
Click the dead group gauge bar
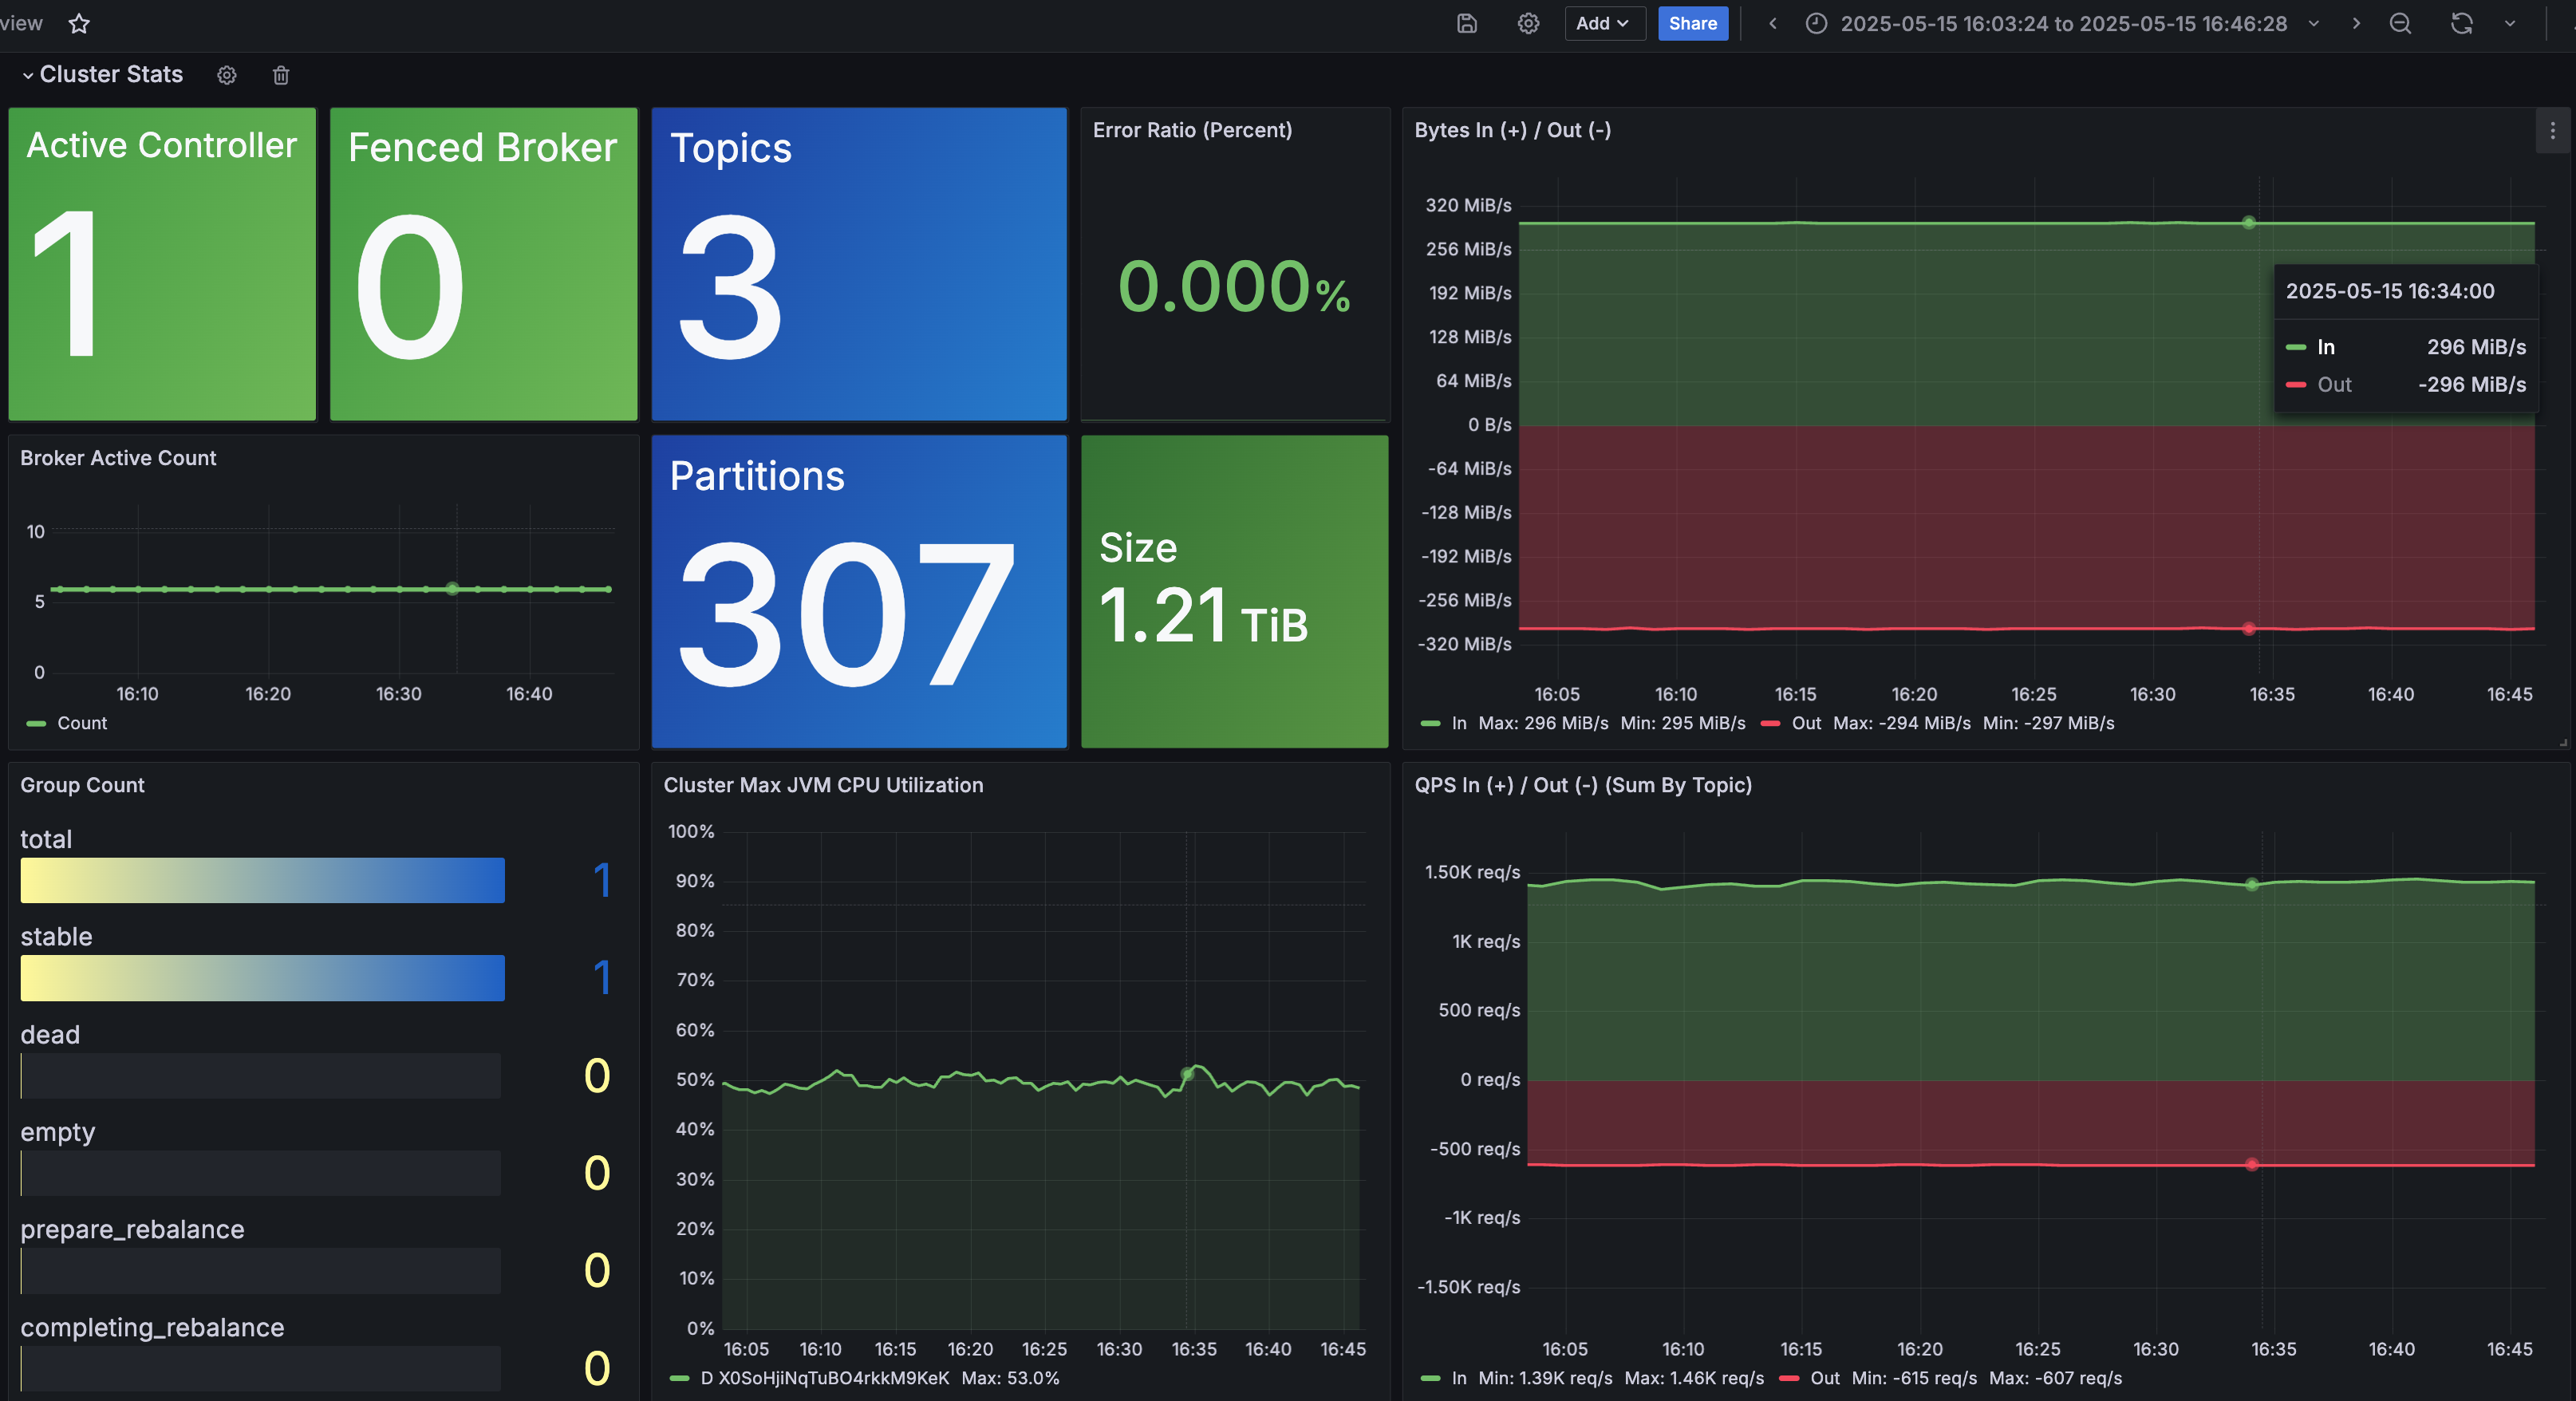pos(260,1076)
